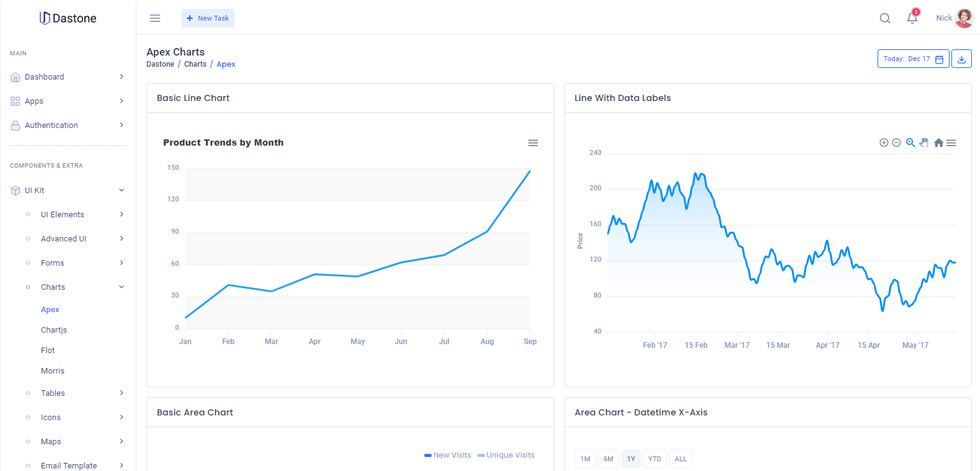980x471 pixels.
Task: Click the zoom out minus chart icon
Action: pos(896,142)
